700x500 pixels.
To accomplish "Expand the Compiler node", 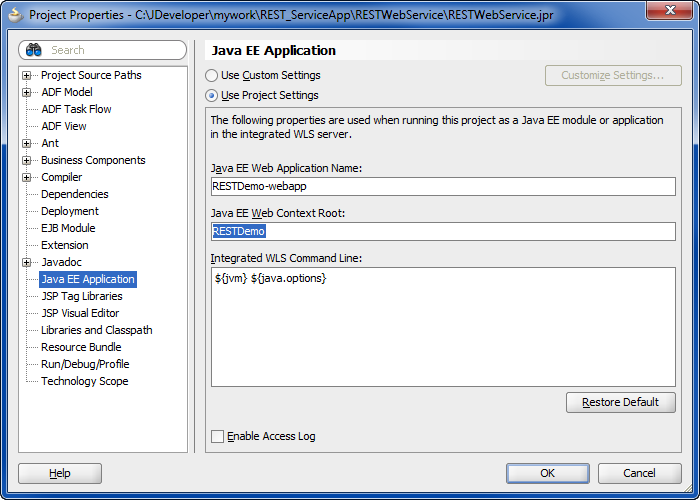I will coord(26,177).
